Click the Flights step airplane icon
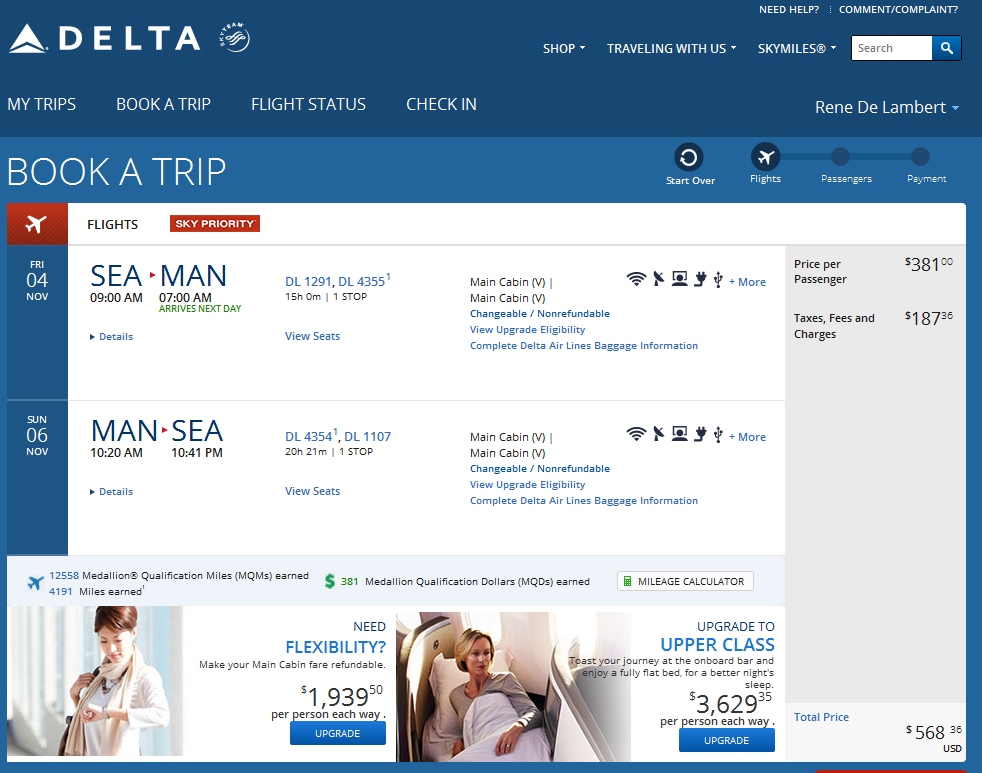The height and width of the screenshot is (773, 982). click(x=765, y=157)
